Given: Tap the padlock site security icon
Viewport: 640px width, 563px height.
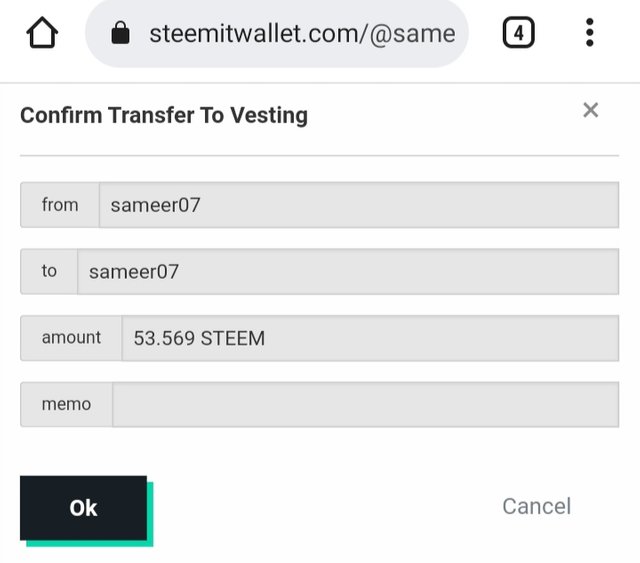Looking at the screenshot, I should (121, 34).
